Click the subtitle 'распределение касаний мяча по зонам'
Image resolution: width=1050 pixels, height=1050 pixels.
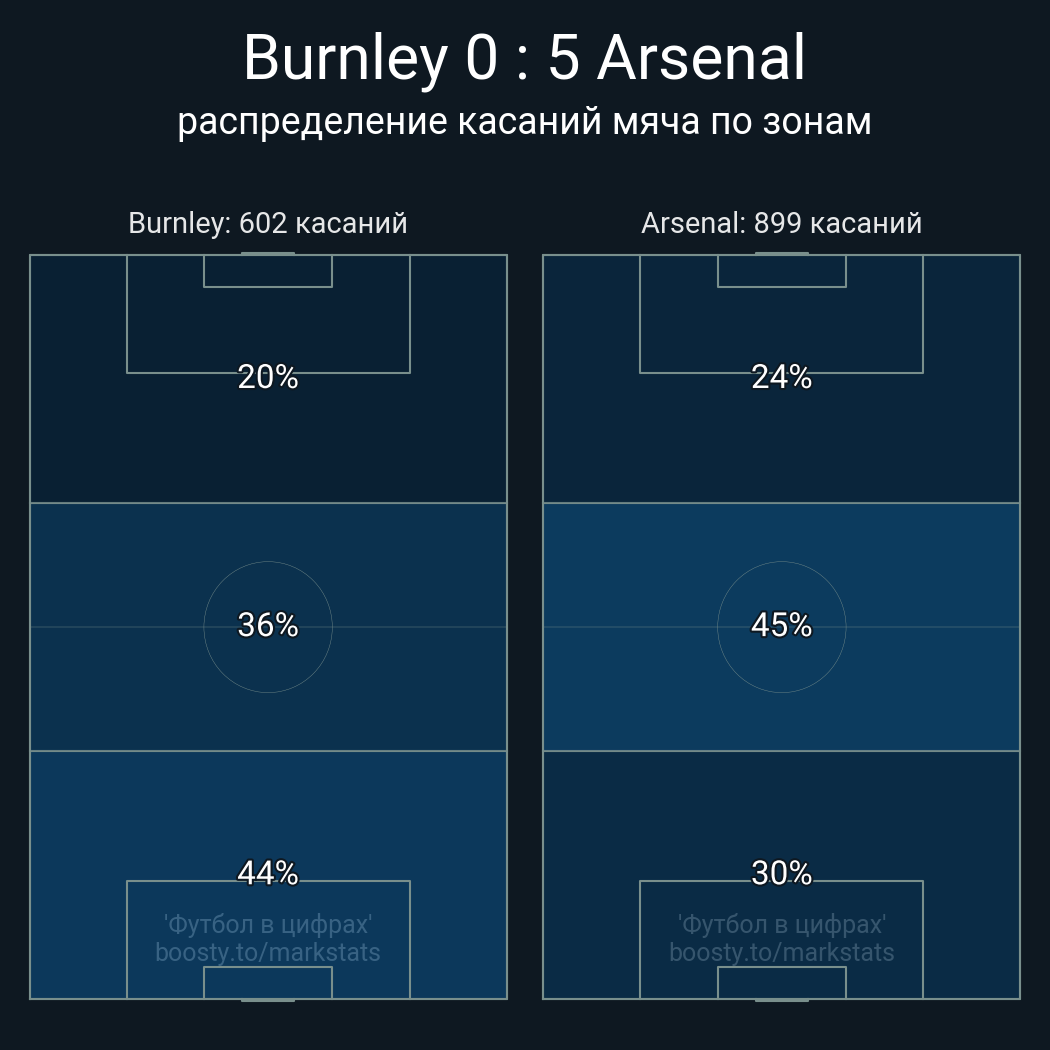point(524,121)
